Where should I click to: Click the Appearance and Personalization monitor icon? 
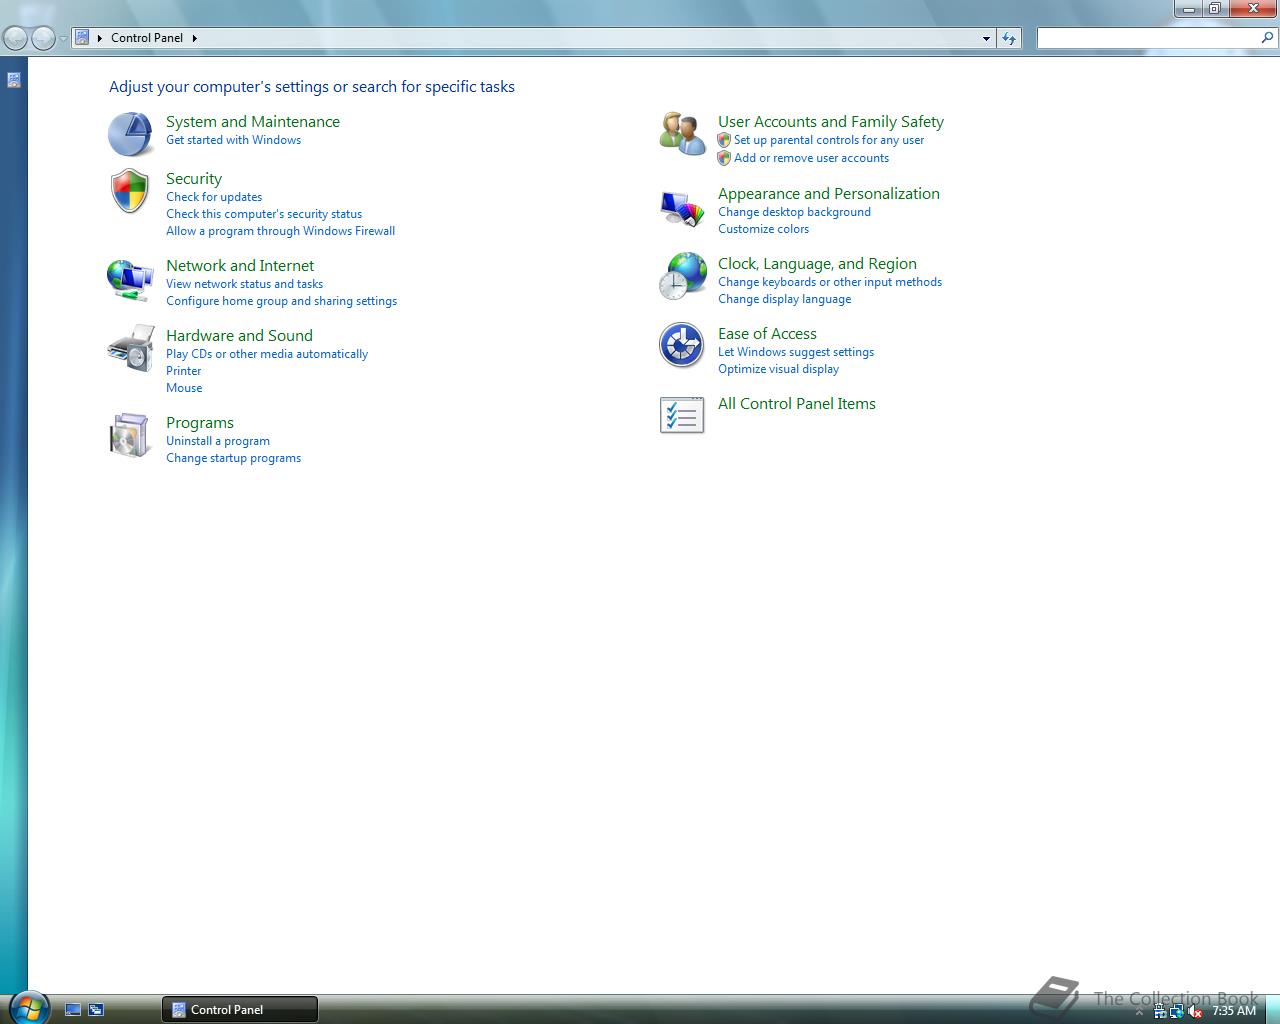pyautogui.click(x=683, y=207)
